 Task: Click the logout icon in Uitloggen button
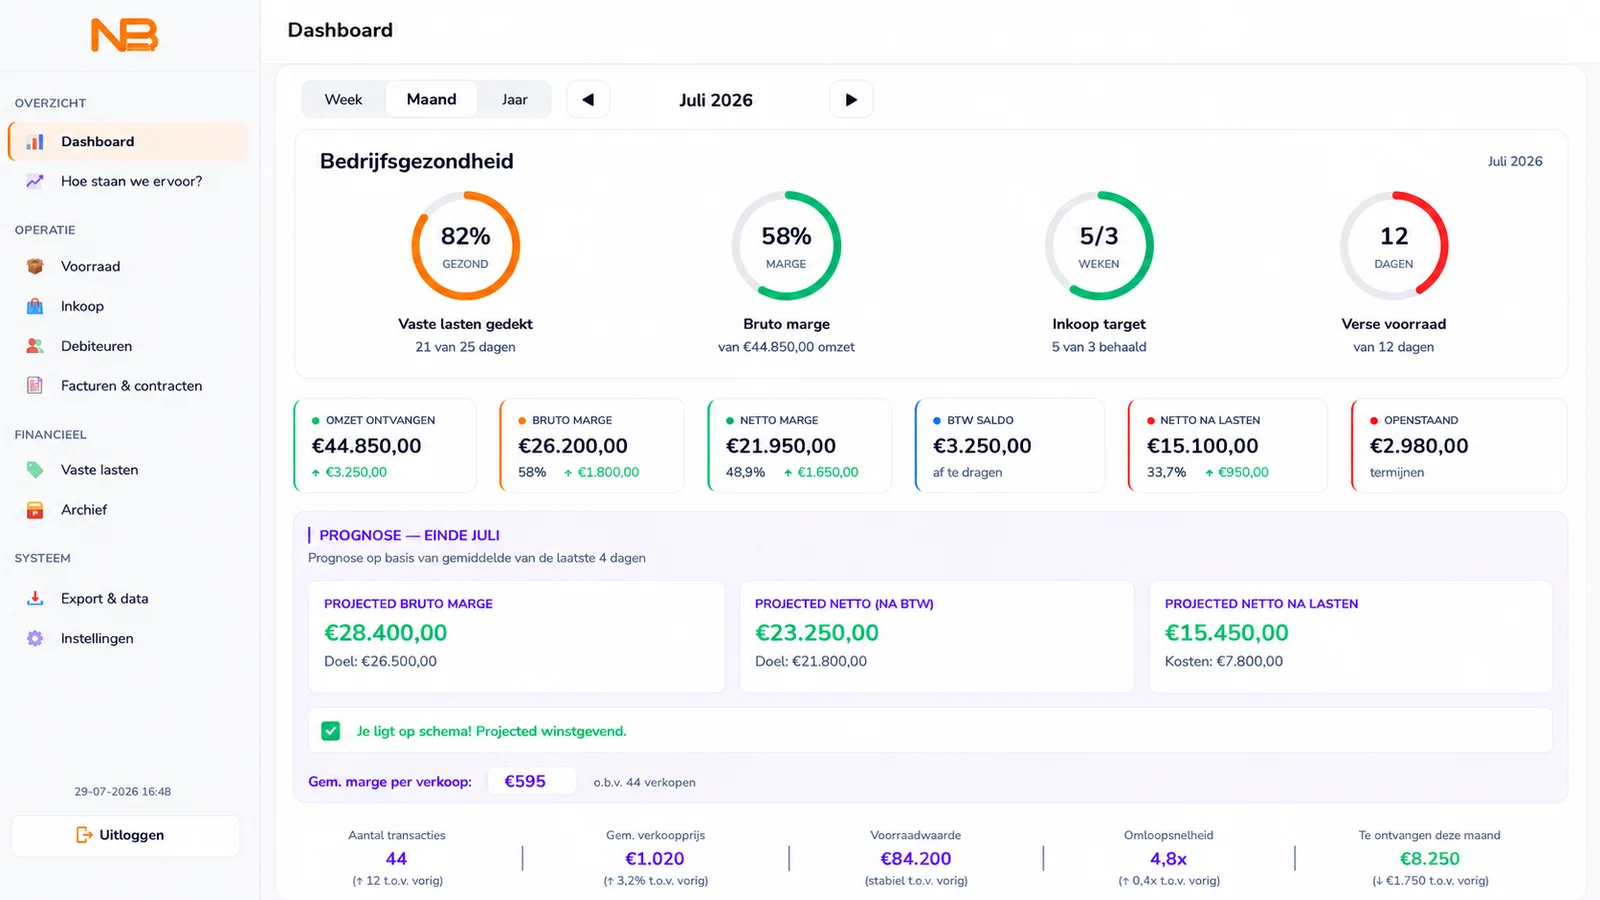point(84,835)
